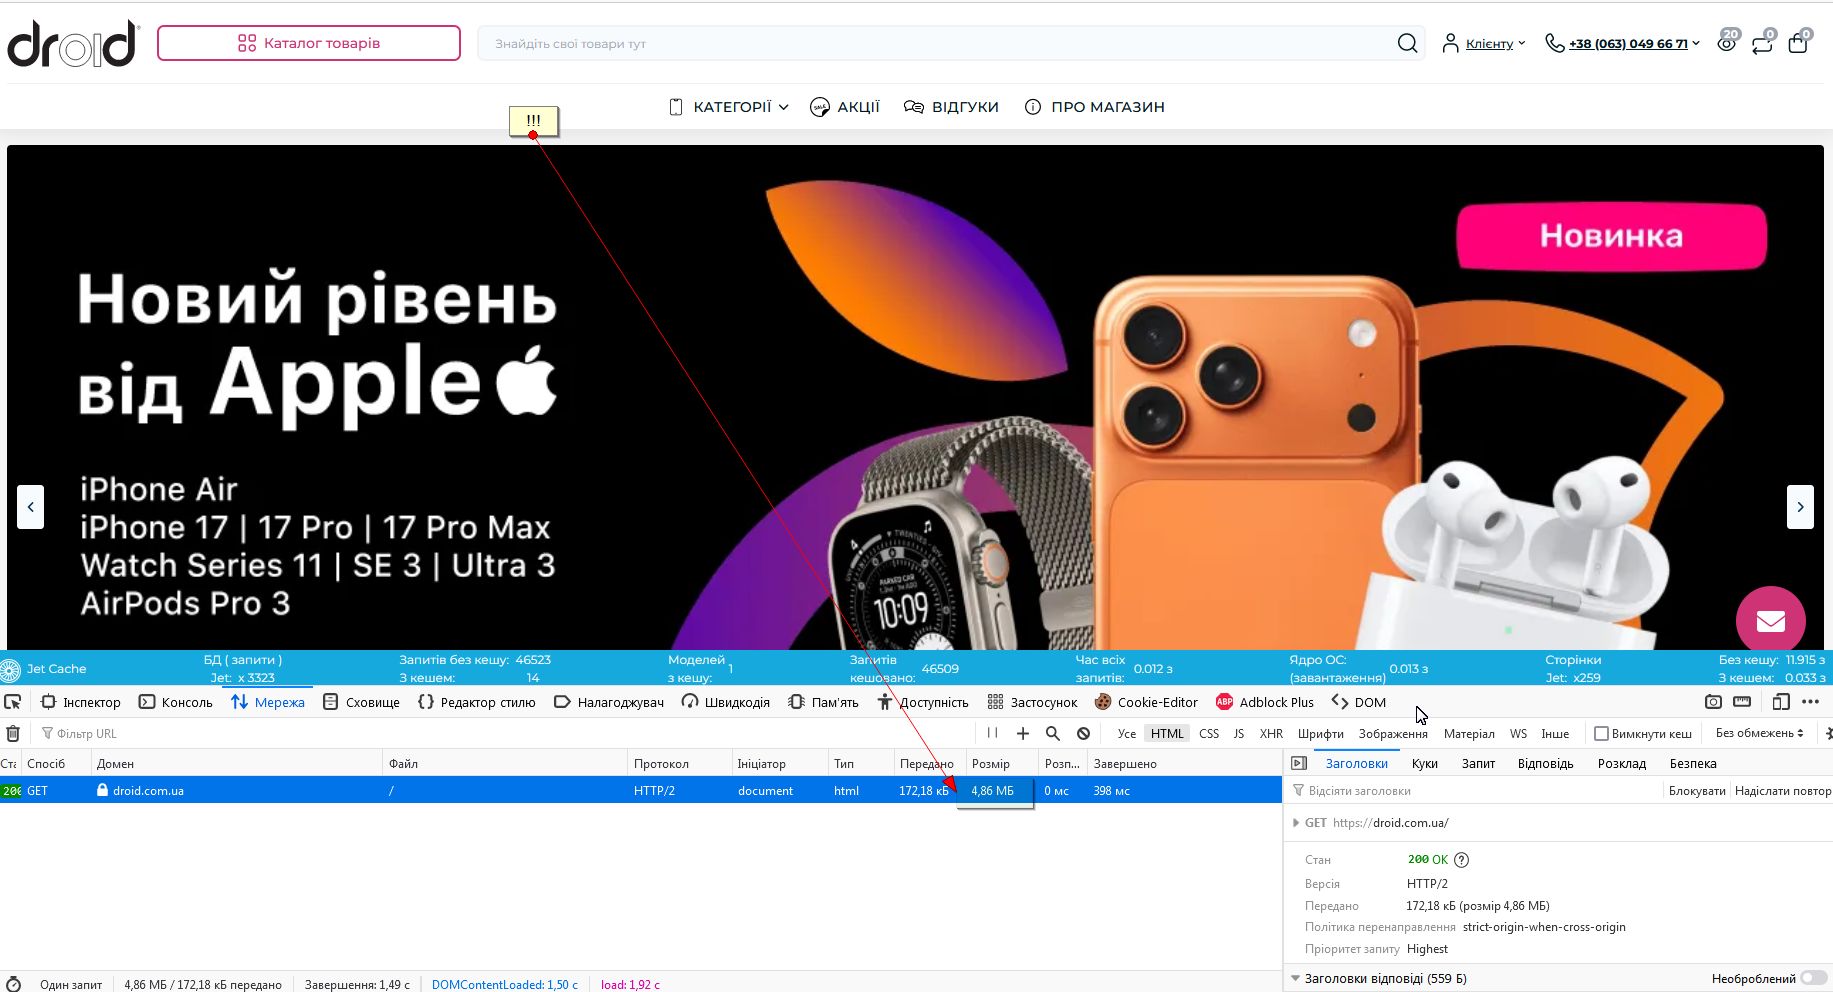Open the Безпека details tab

coord(1693,763)
